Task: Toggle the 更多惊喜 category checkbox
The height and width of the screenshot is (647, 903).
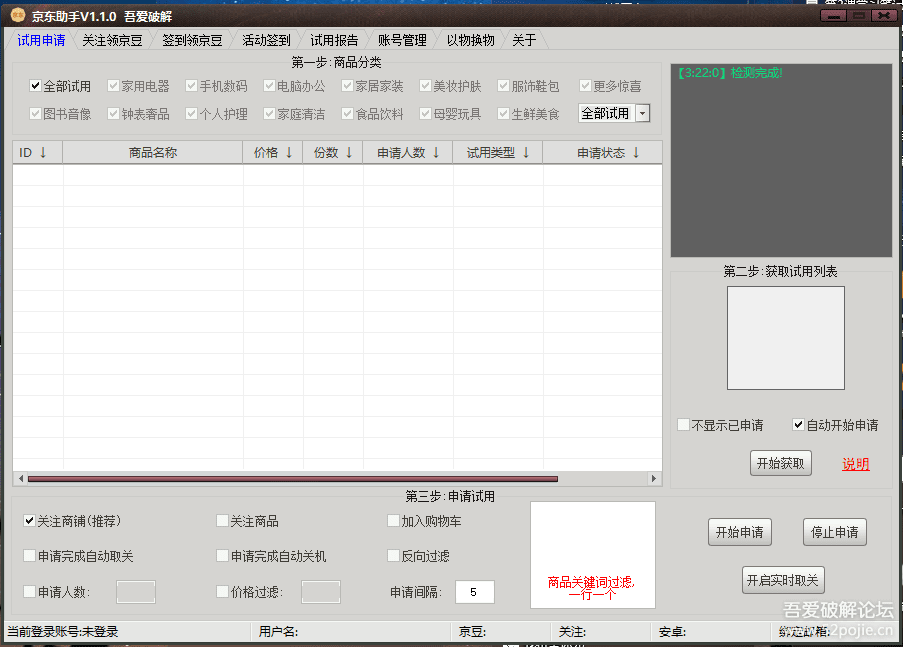Action: tap(585, 86)
